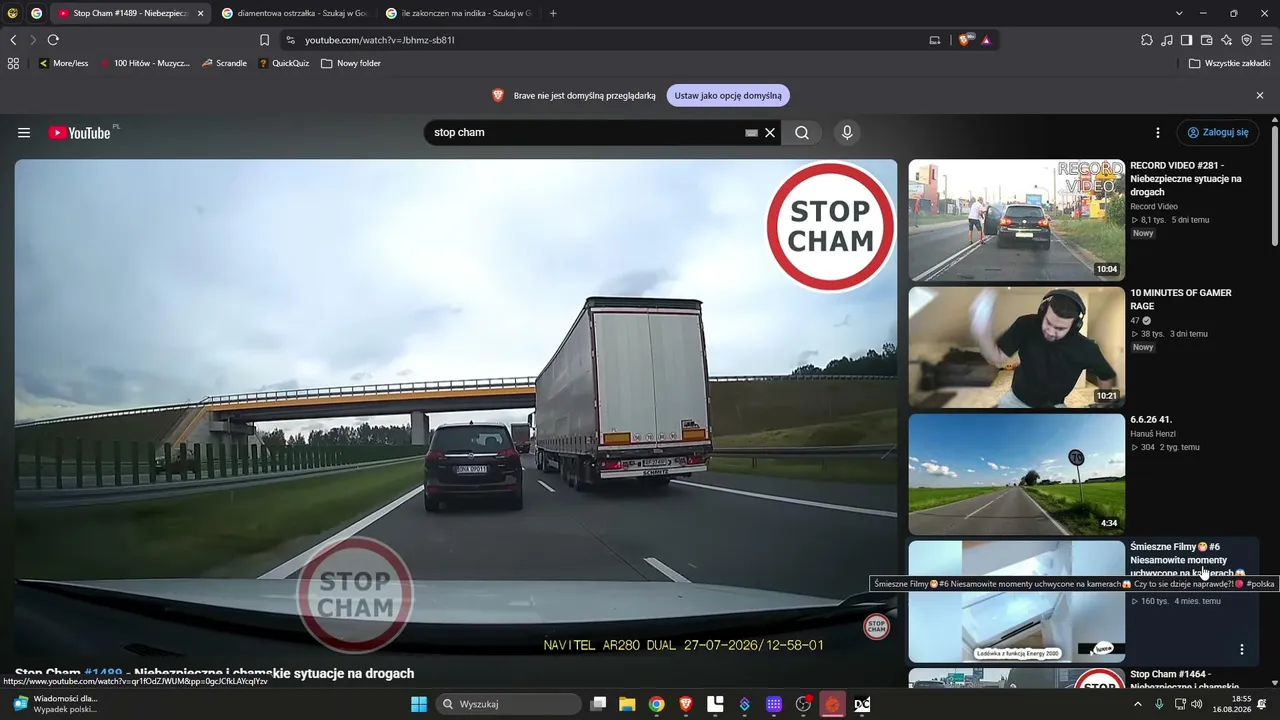This screenshot has width=1280, height=720.
Task: Open the Nowy folder bookmarks folder
Action: pos(351,63)
